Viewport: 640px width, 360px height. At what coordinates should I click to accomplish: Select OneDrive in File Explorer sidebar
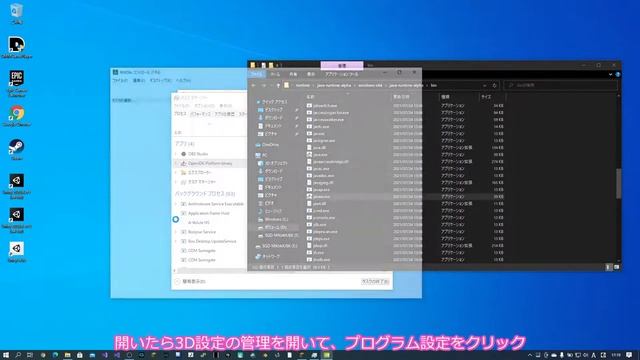(268, 144)
